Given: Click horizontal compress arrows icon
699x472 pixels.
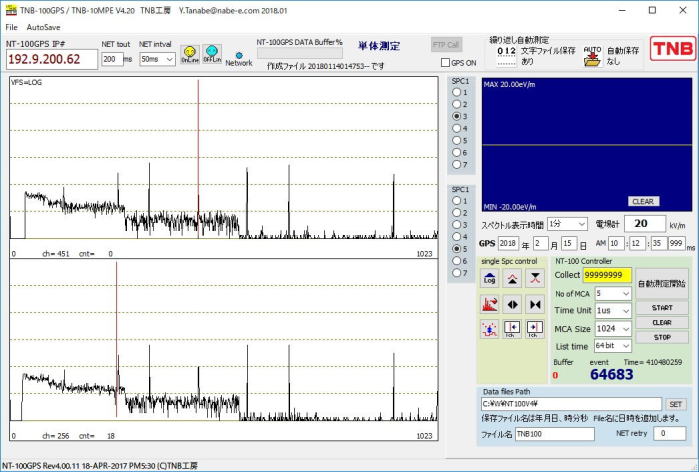Looking at the screenshot, I should point(535,304).
